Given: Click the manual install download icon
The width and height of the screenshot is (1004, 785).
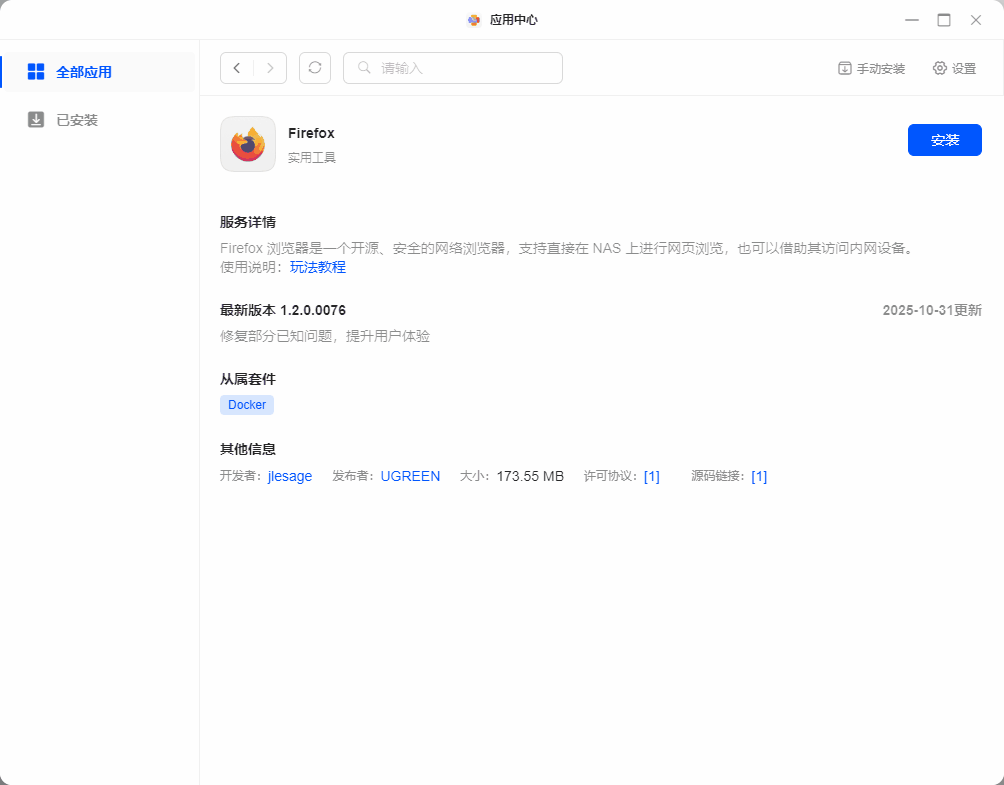Looking at the screenshot, I should tap(845, 69).
